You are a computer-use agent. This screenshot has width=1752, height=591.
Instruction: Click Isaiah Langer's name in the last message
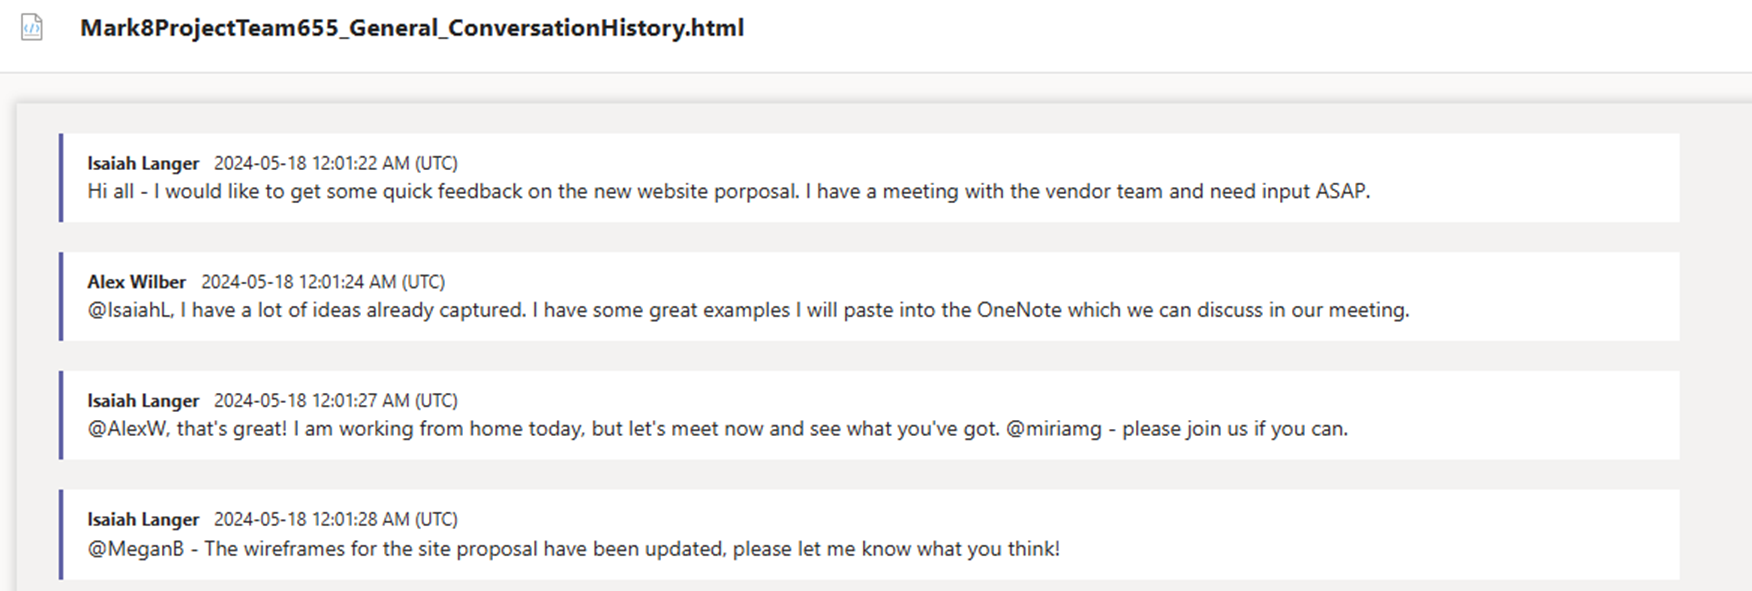point(143,520)
